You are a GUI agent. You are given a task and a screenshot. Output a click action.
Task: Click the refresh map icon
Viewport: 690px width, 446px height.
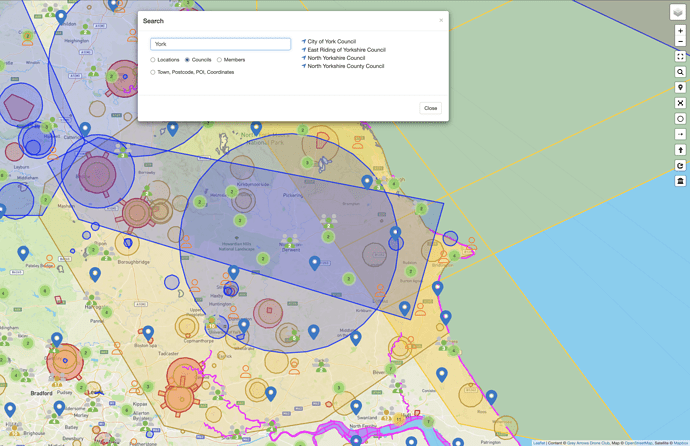[680, 166]
